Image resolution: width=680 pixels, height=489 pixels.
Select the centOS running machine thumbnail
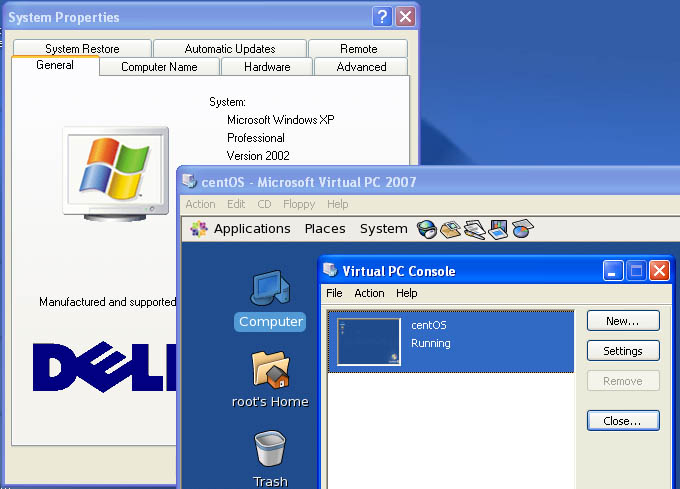369,342
